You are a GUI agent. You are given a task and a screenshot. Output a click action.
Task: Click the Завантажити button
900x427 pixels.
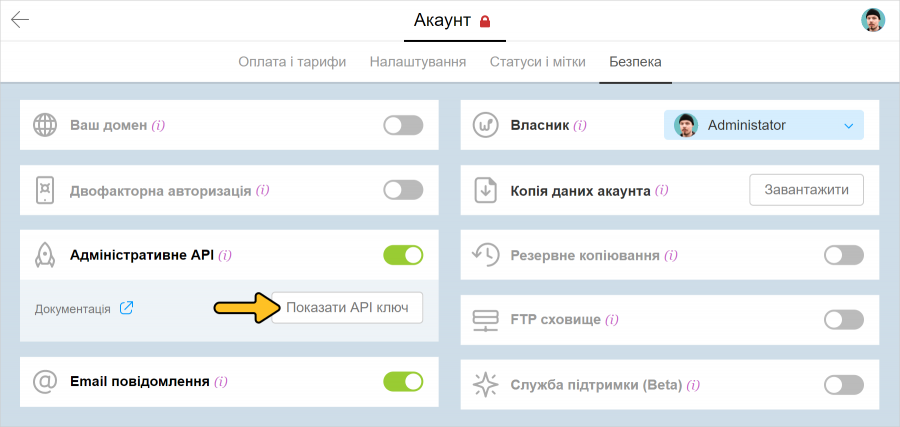pos(806,189)
